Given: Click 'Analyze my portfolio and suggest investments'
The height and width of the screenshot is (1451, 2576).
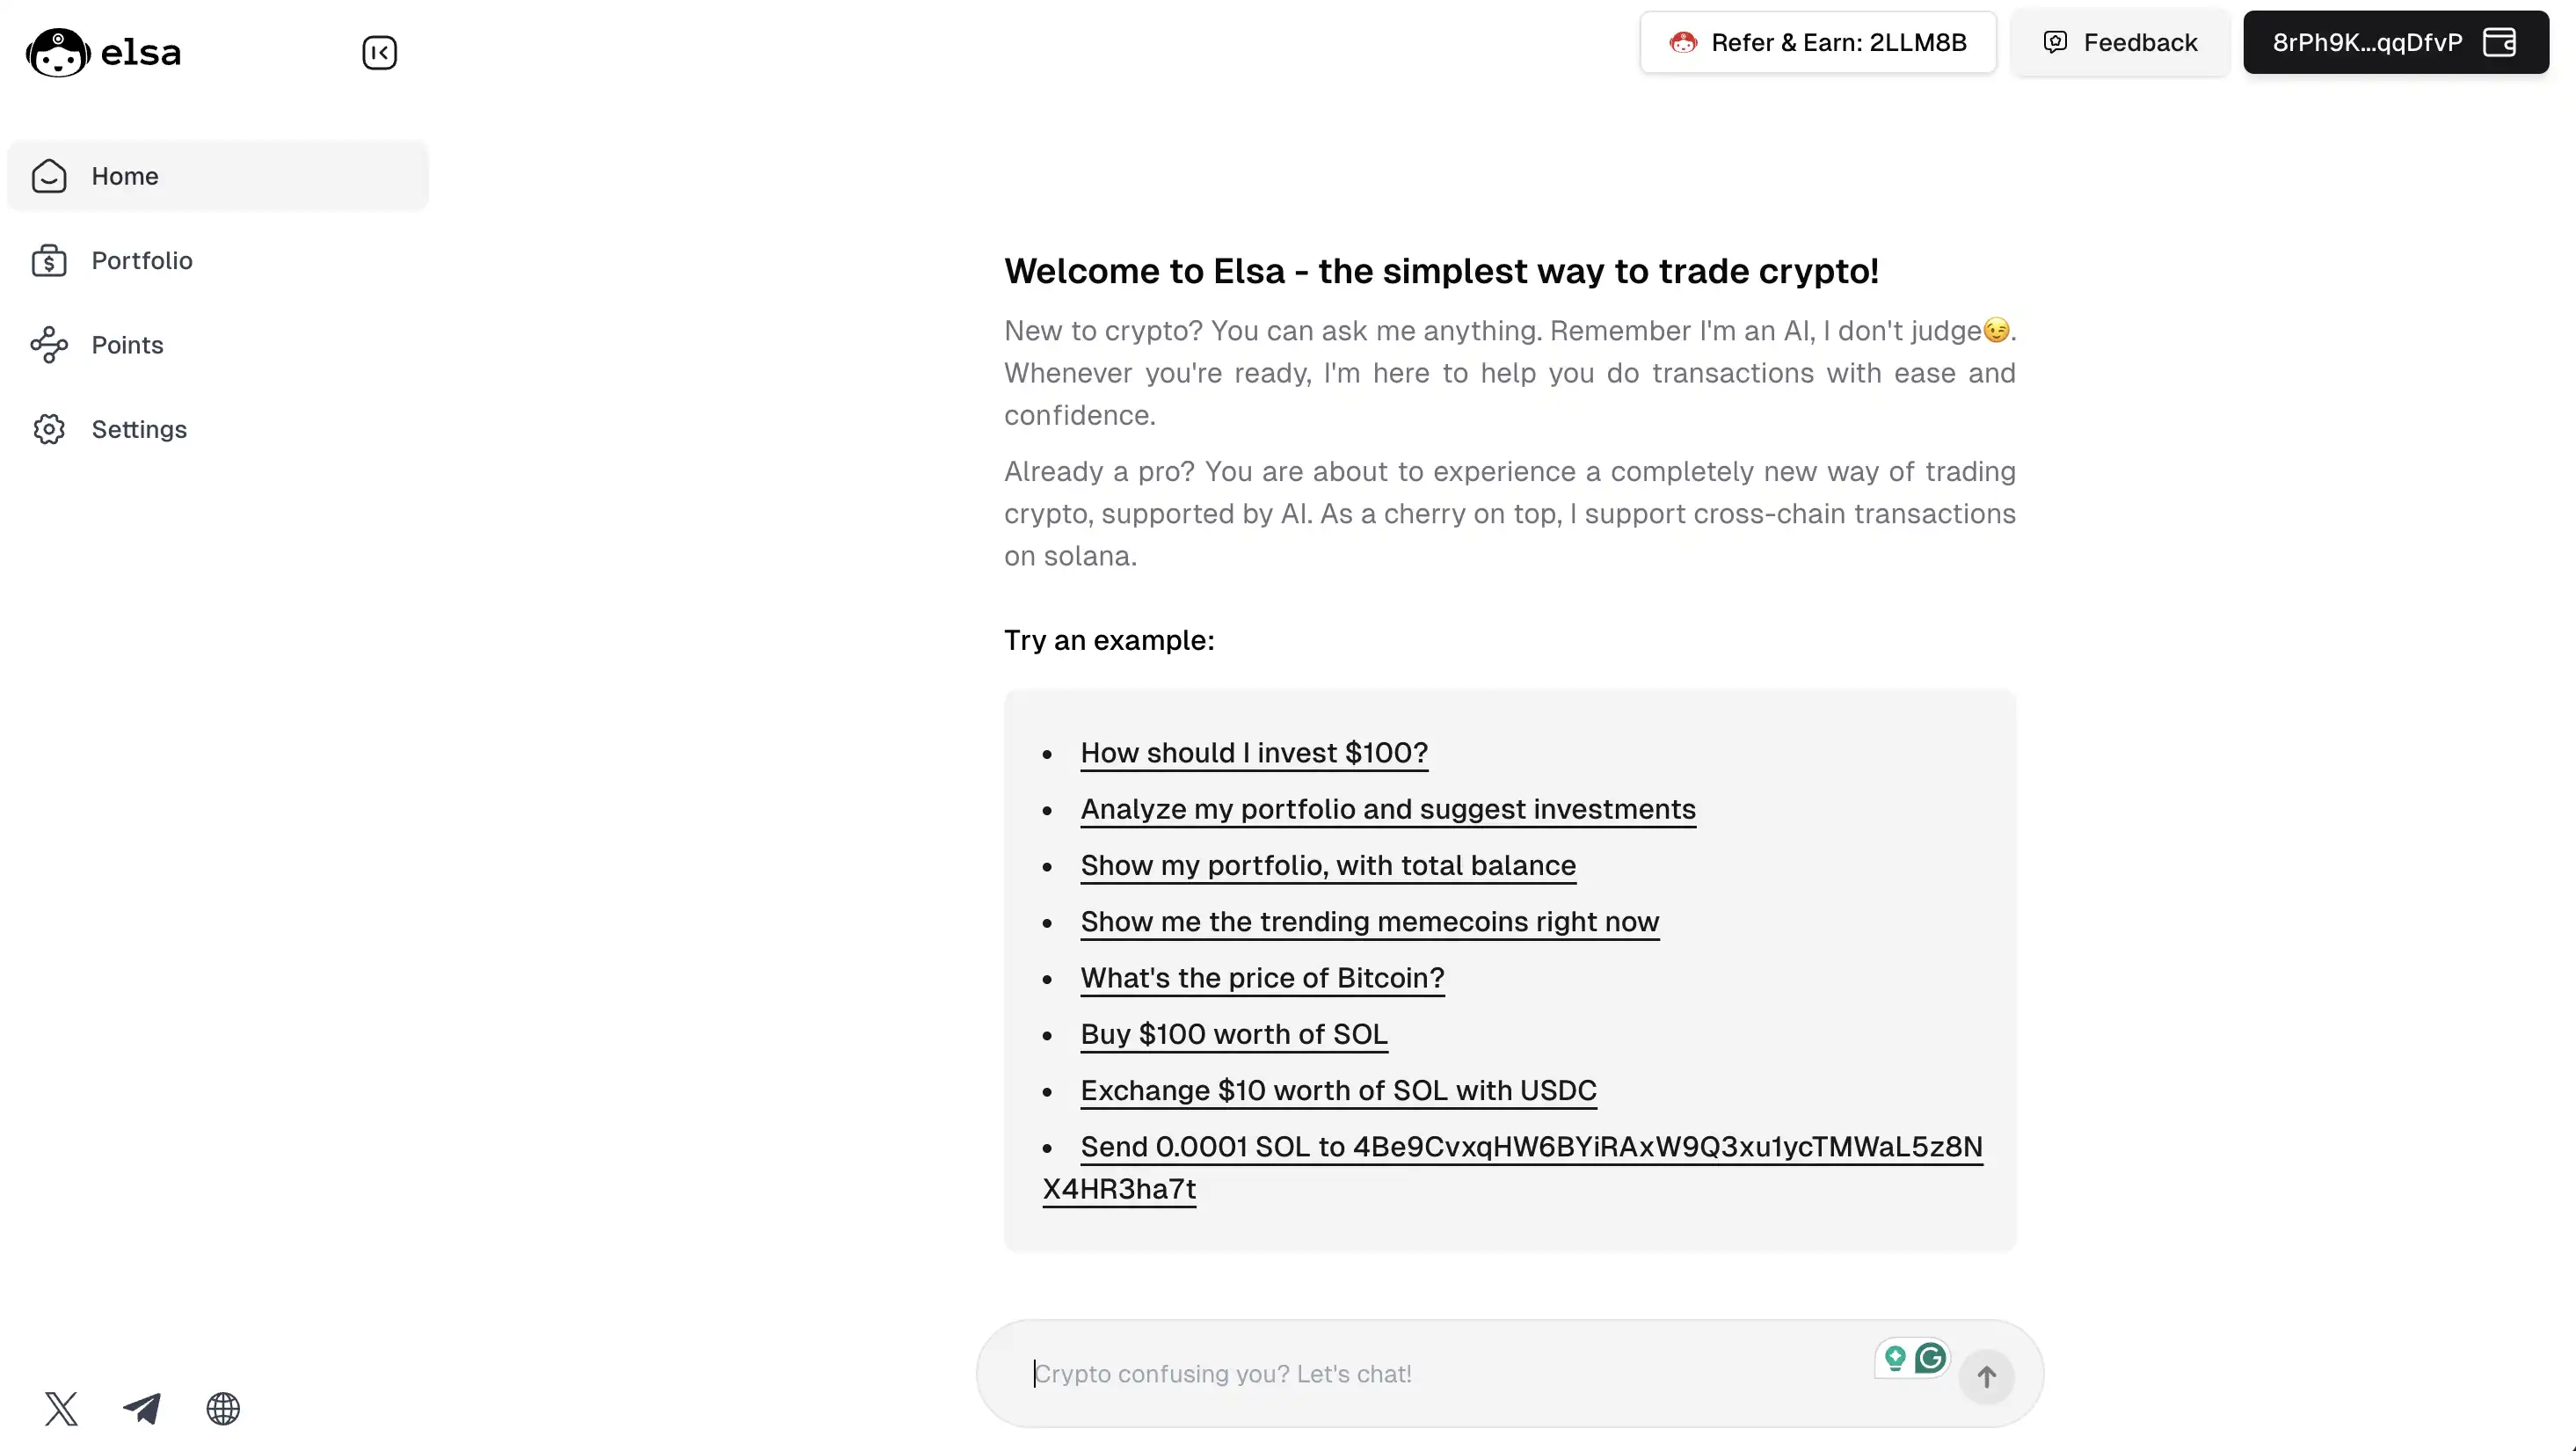Looking at the screenshot, I should pos(1389,809).
